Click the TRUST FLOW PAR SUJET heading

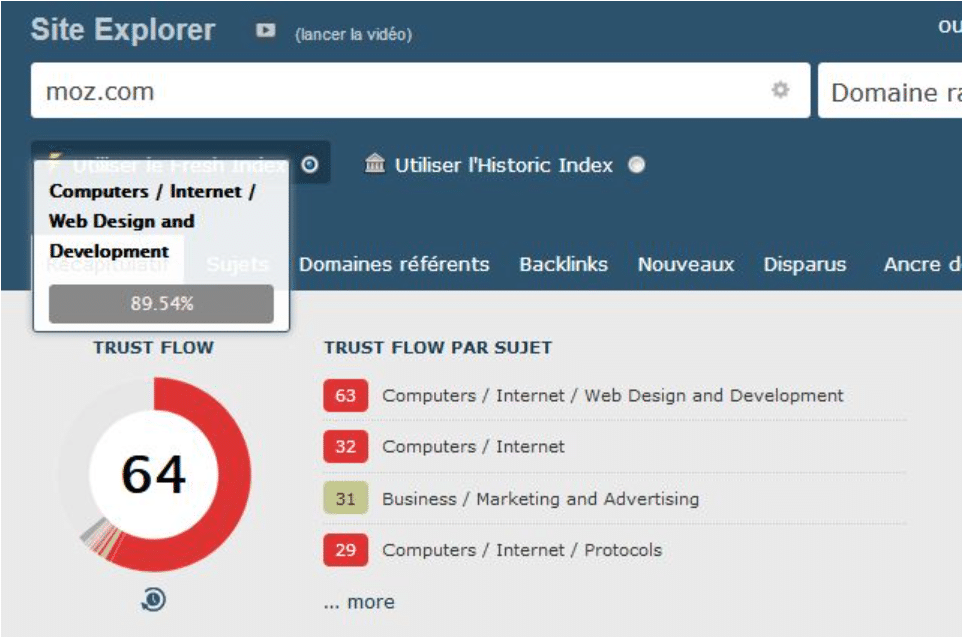point(438,347)
